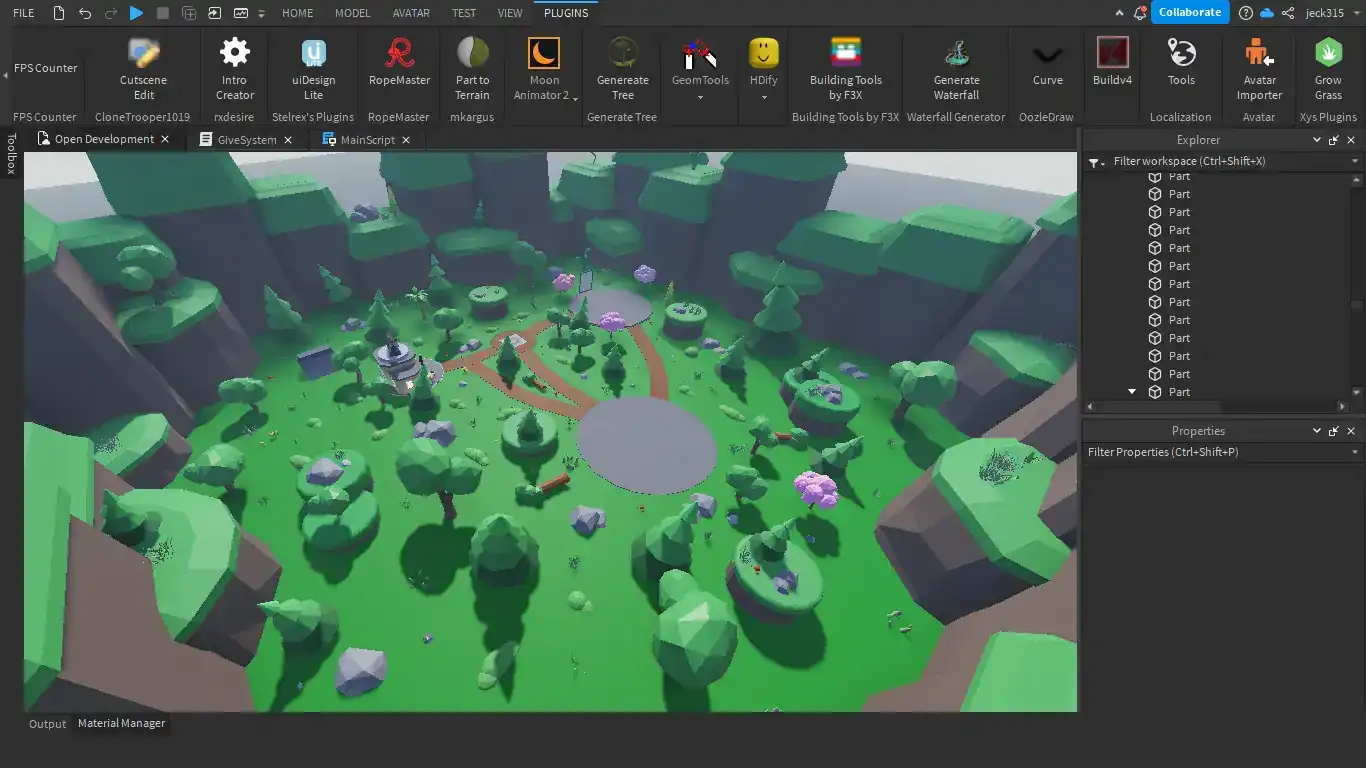1366x768 pixels.
Task: Open Building Tools by F3X
Action: click(846, 69)
